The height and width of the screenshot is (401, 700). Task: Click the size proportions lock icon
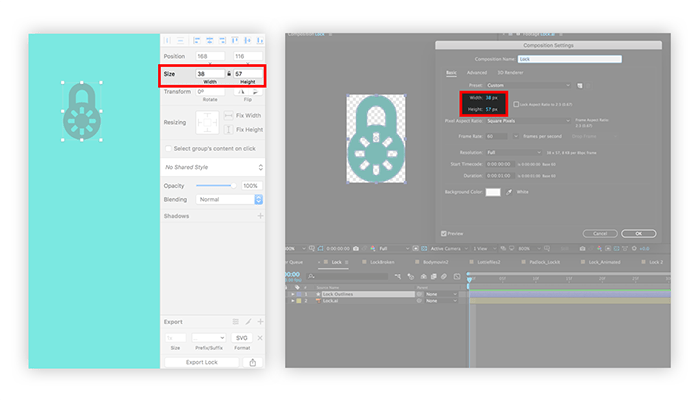tap(229, 74)
